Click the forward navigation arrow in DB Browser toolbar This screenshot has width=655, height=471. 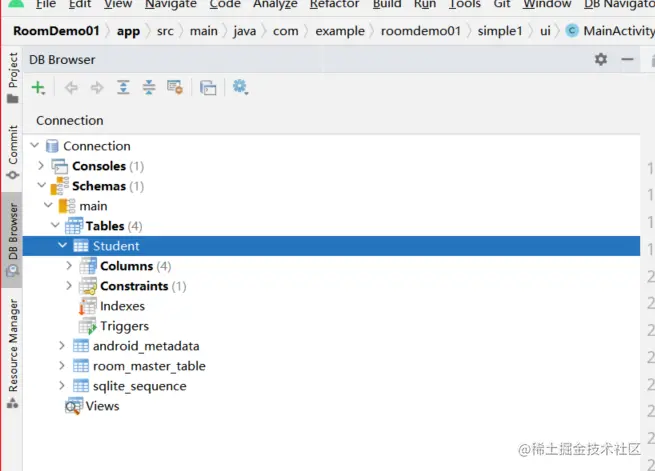coord(97,88)
